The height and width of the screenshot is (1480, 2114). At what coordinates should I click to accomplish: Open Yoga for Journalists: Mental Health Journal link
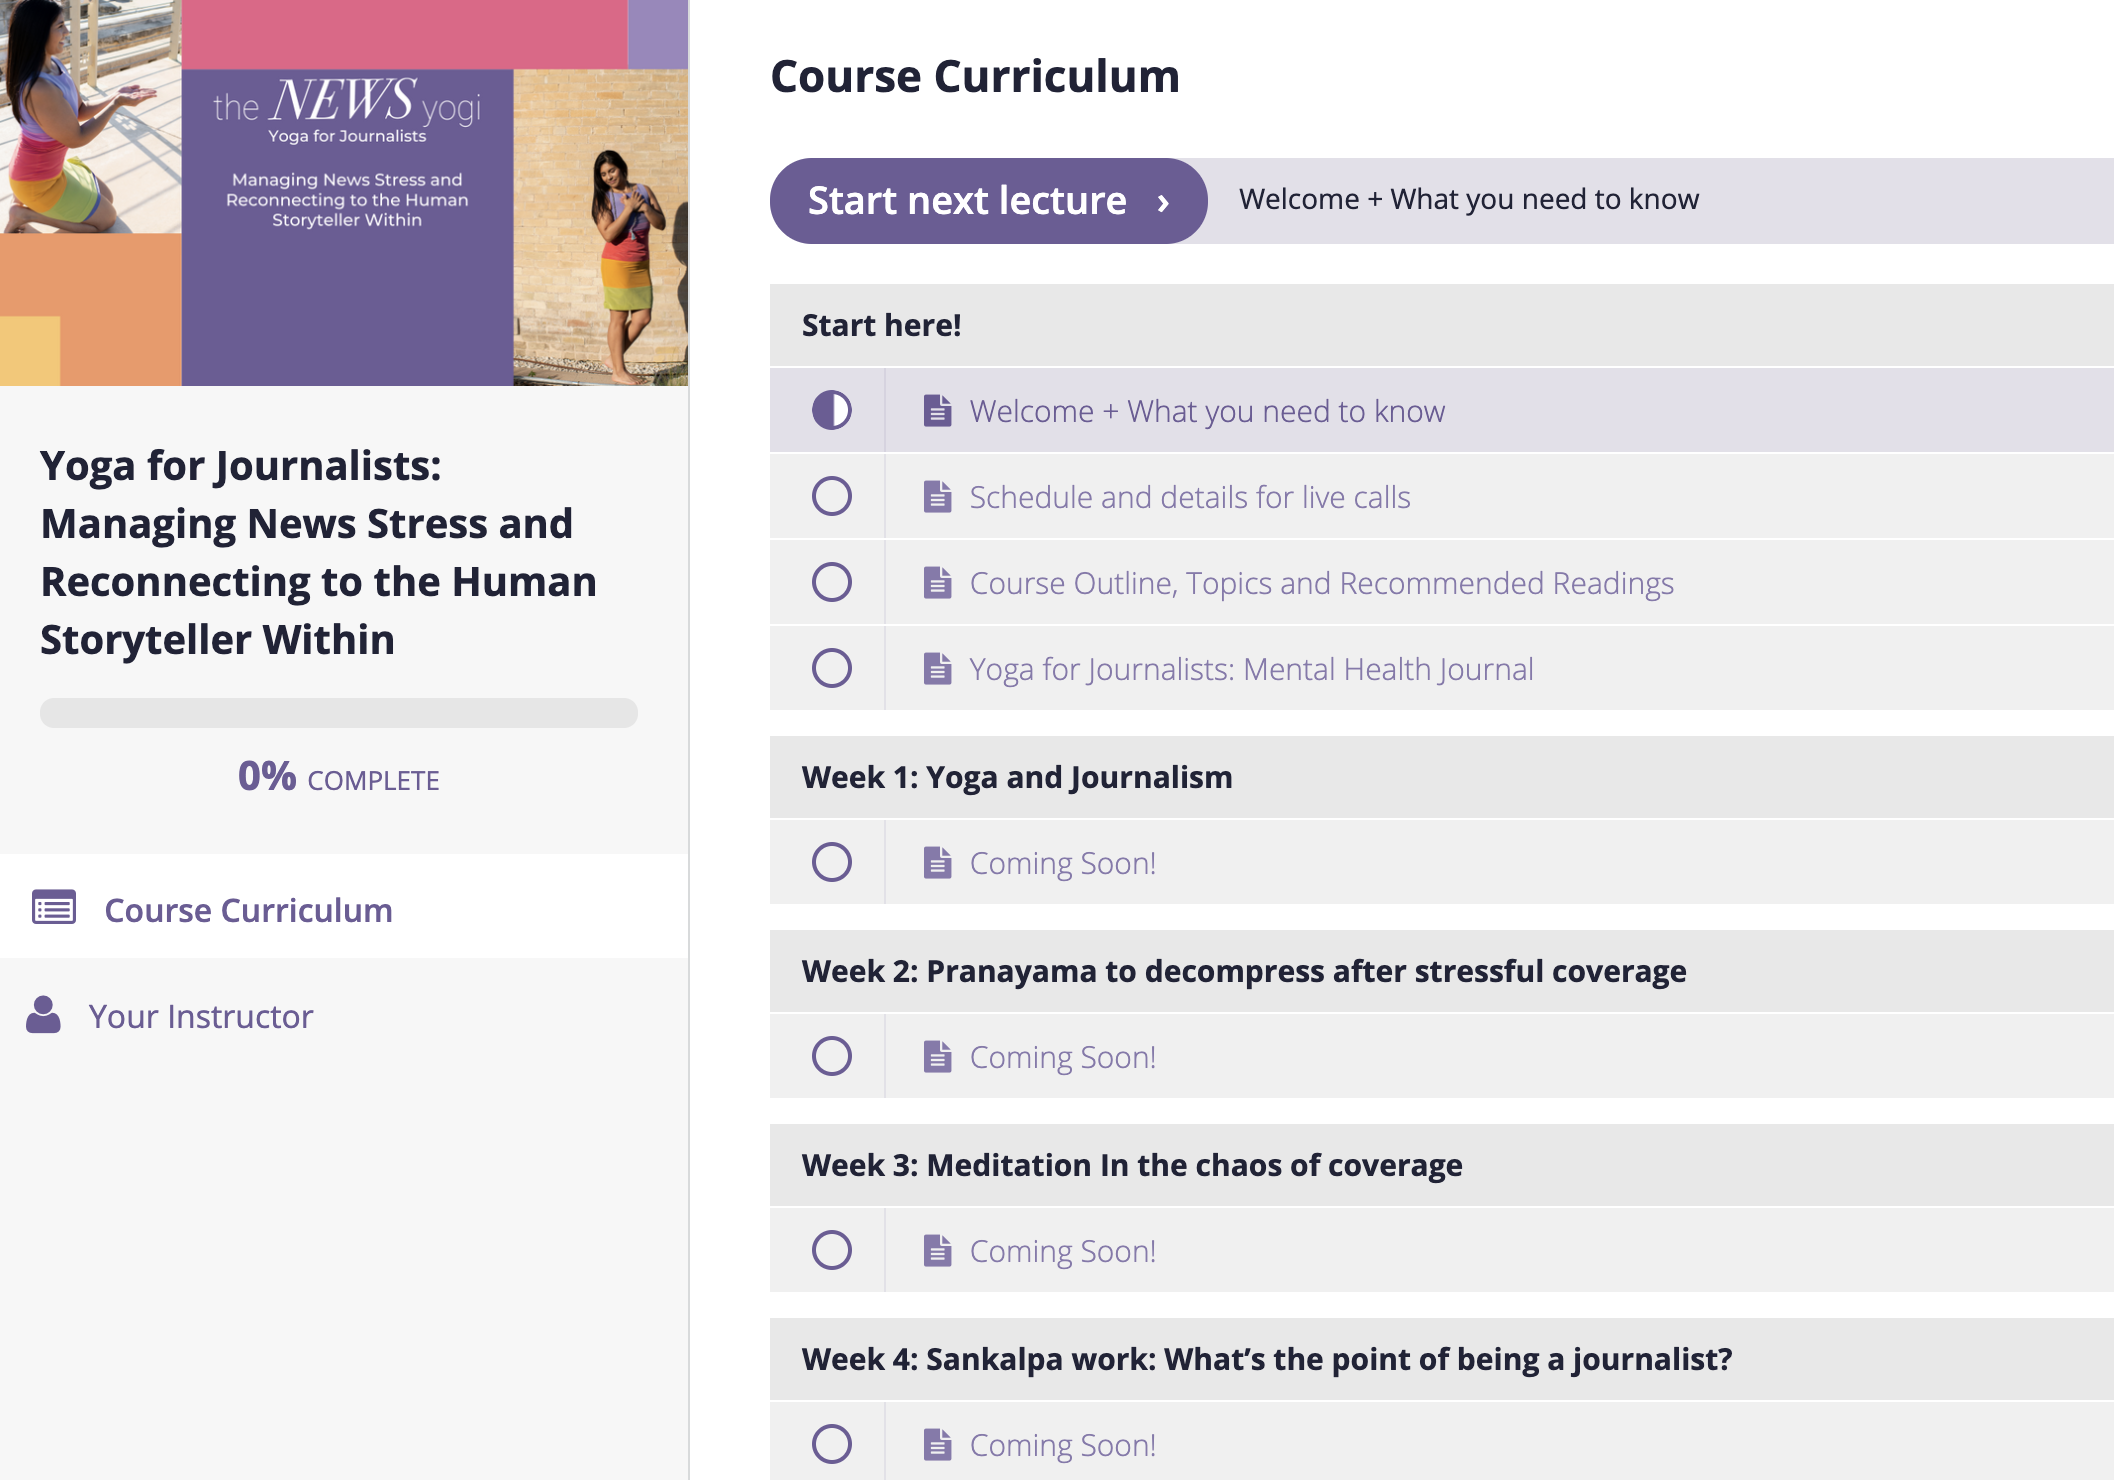[1251, 669]
